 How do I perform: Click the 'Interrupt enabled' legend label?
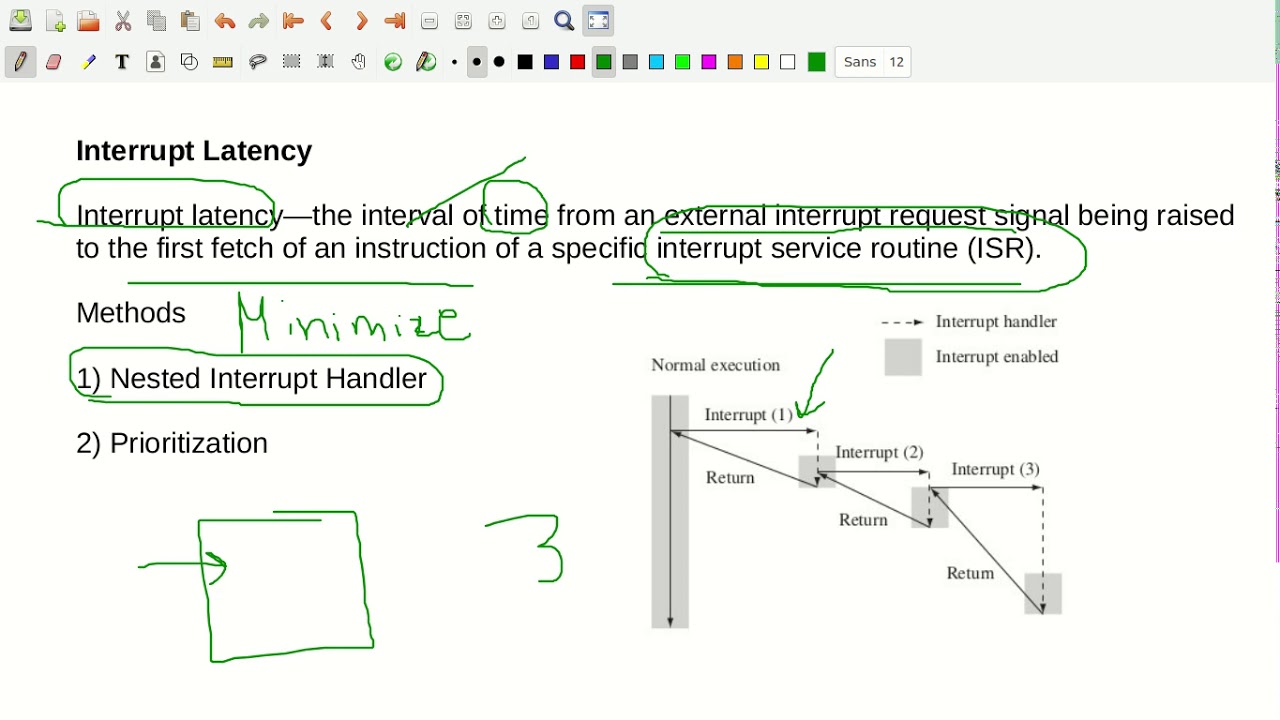click(x=997, y=357)
